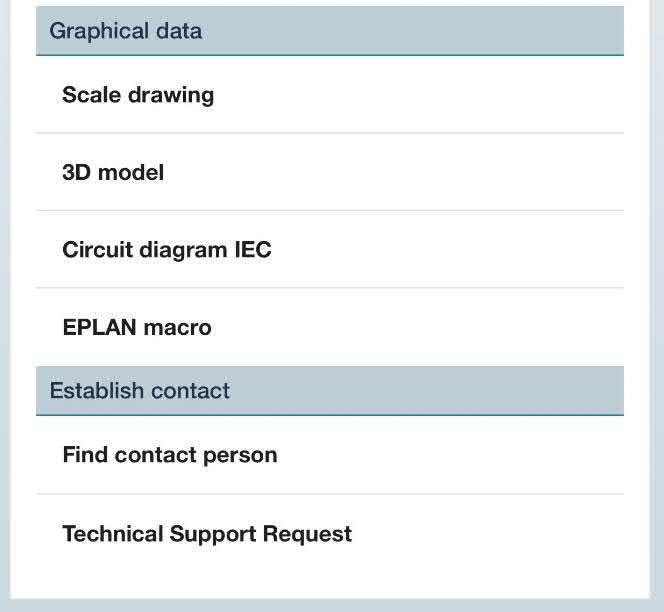
Task: Tap the Technical Support Request row
Action: tap(330, 533)
